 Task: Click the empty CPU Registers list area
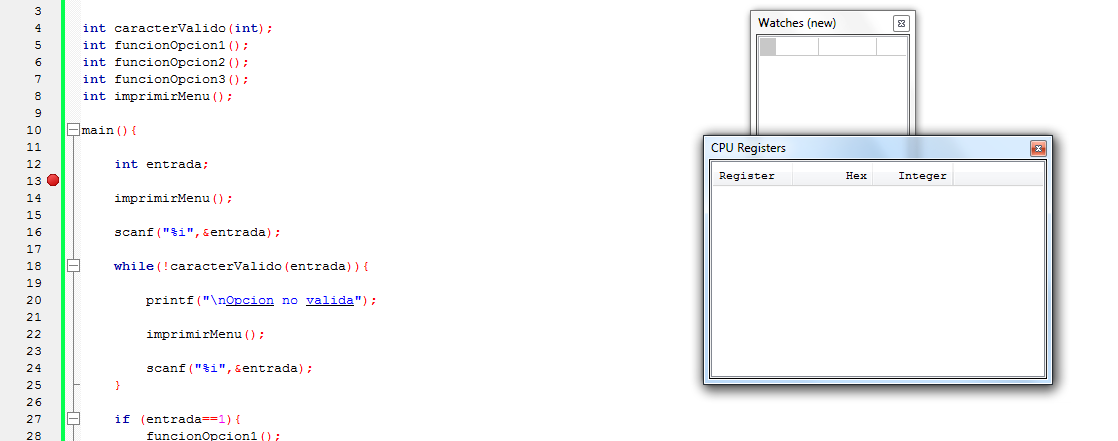click(876, 280)
